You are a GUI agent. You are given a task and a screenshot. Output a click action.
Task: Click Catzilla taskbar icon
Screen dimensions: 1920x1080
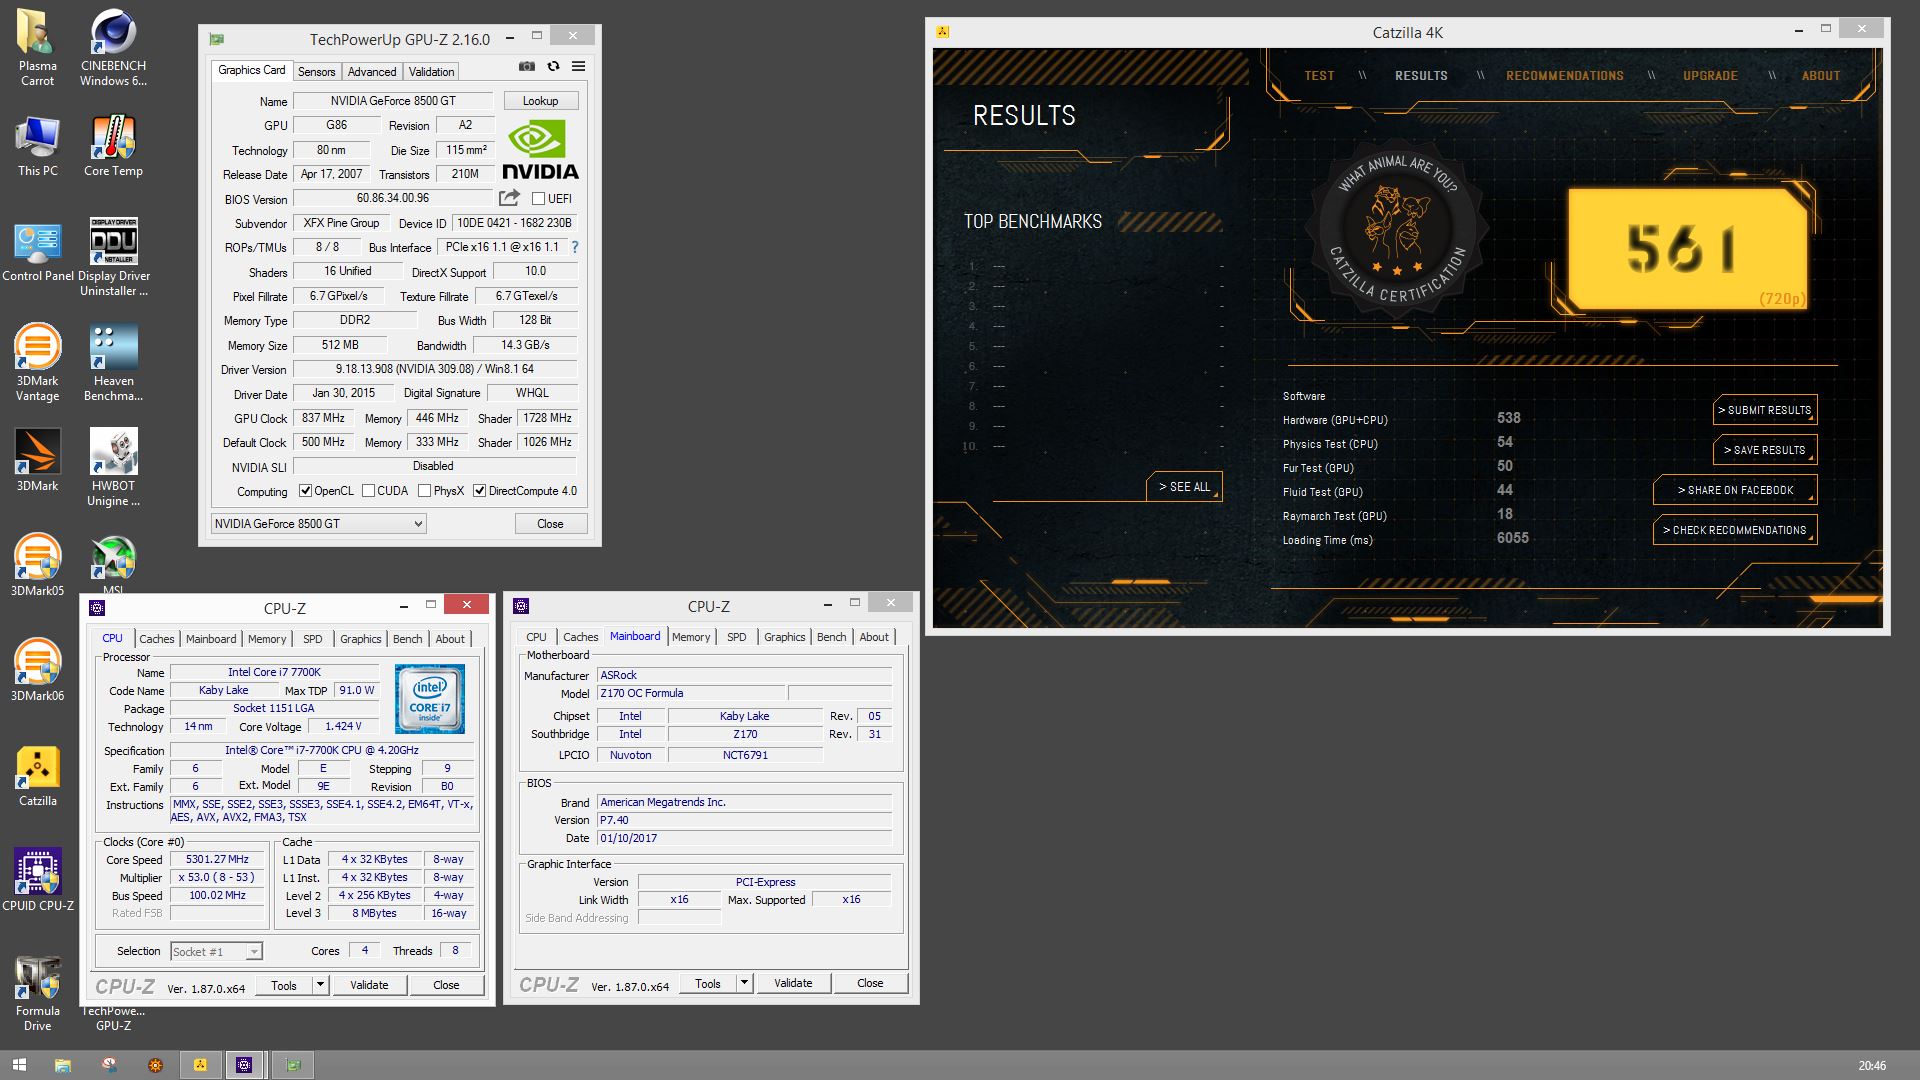pyautogui.click(x=200, y=1065)
